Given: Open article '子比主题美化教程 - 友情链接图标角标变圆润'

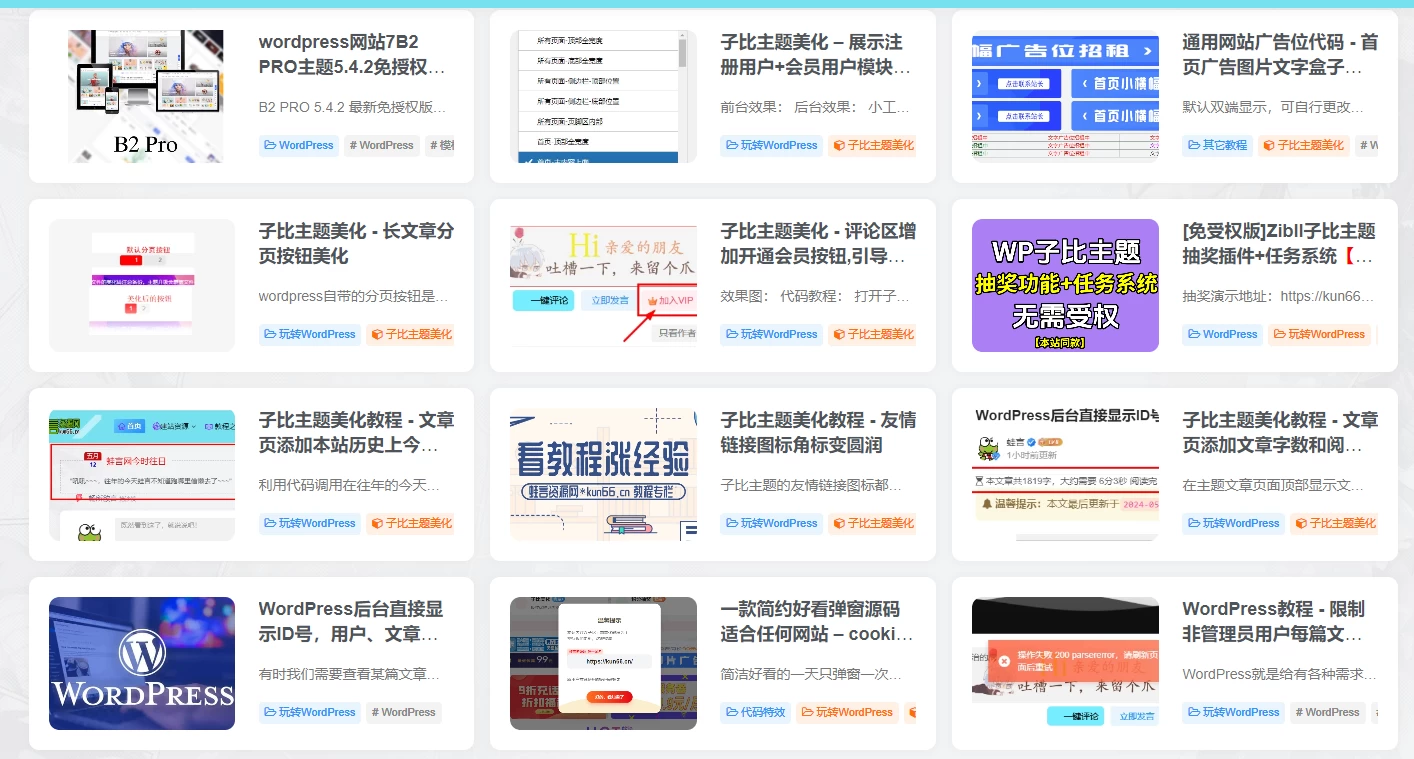Looking at the screenshot, I should point(818,432).
